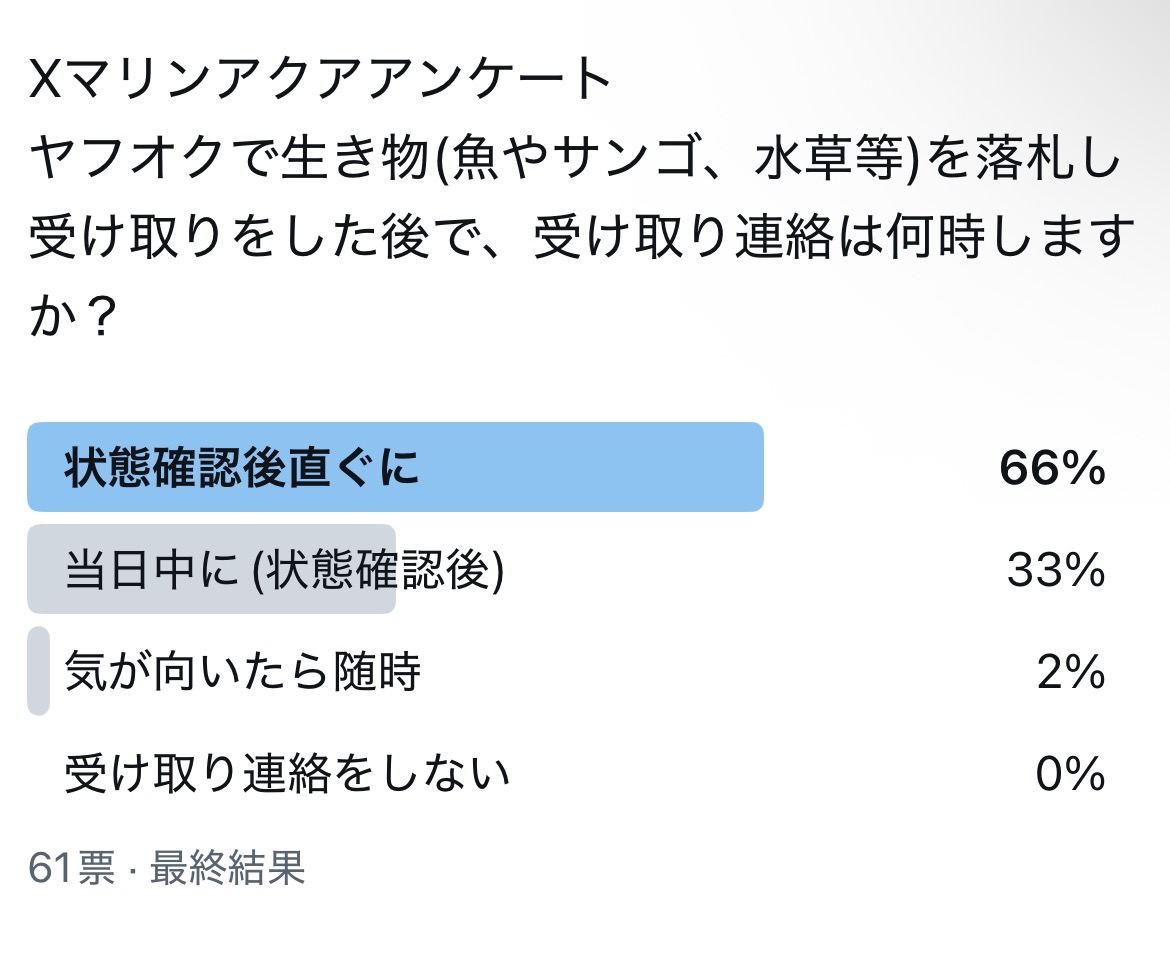
Task: Click the 0% percentage label
Action: tap(1070, 772)
